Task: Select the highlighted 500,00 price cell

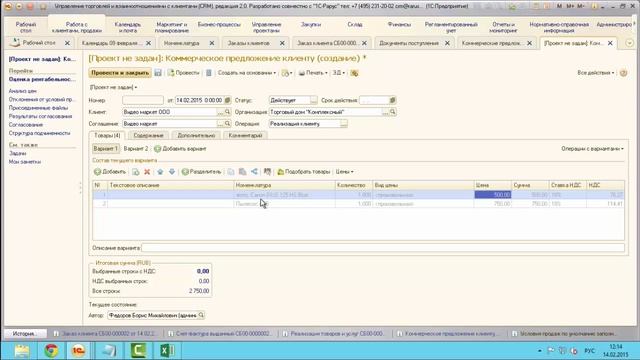Action: pos(493,195)
